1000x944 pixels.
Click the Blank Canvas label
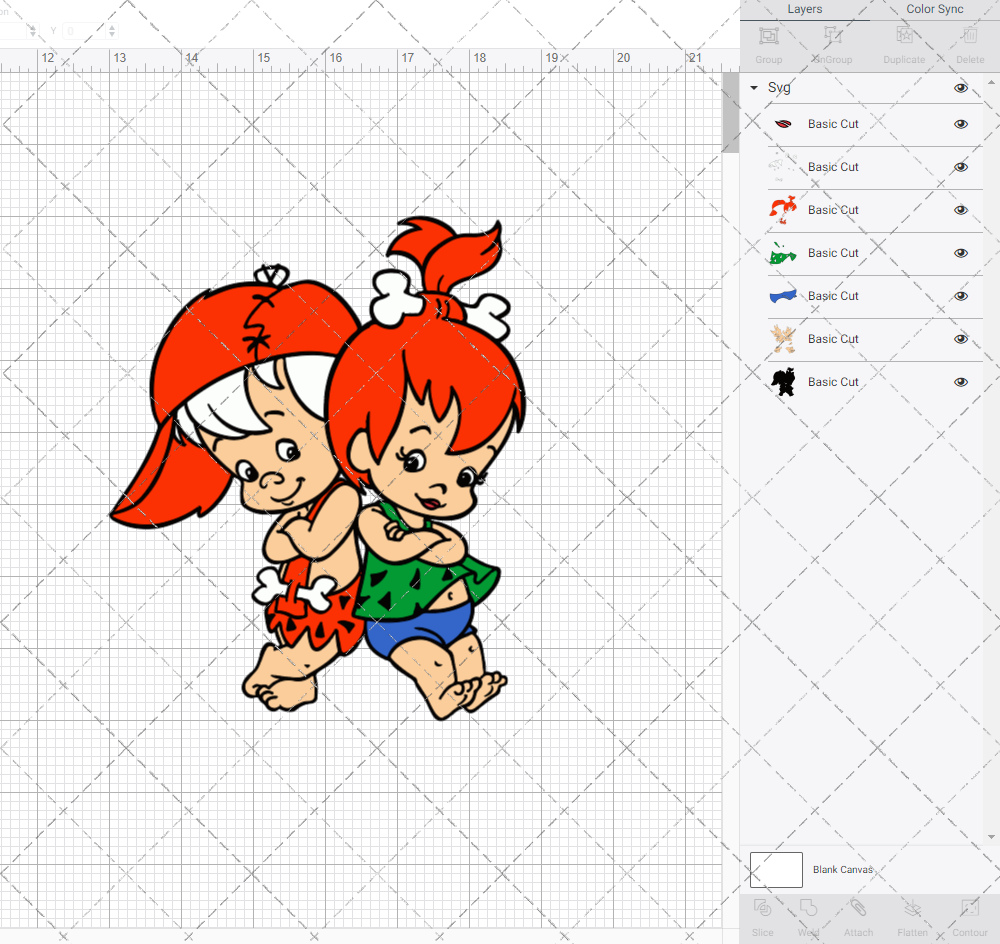coord(842,869)
